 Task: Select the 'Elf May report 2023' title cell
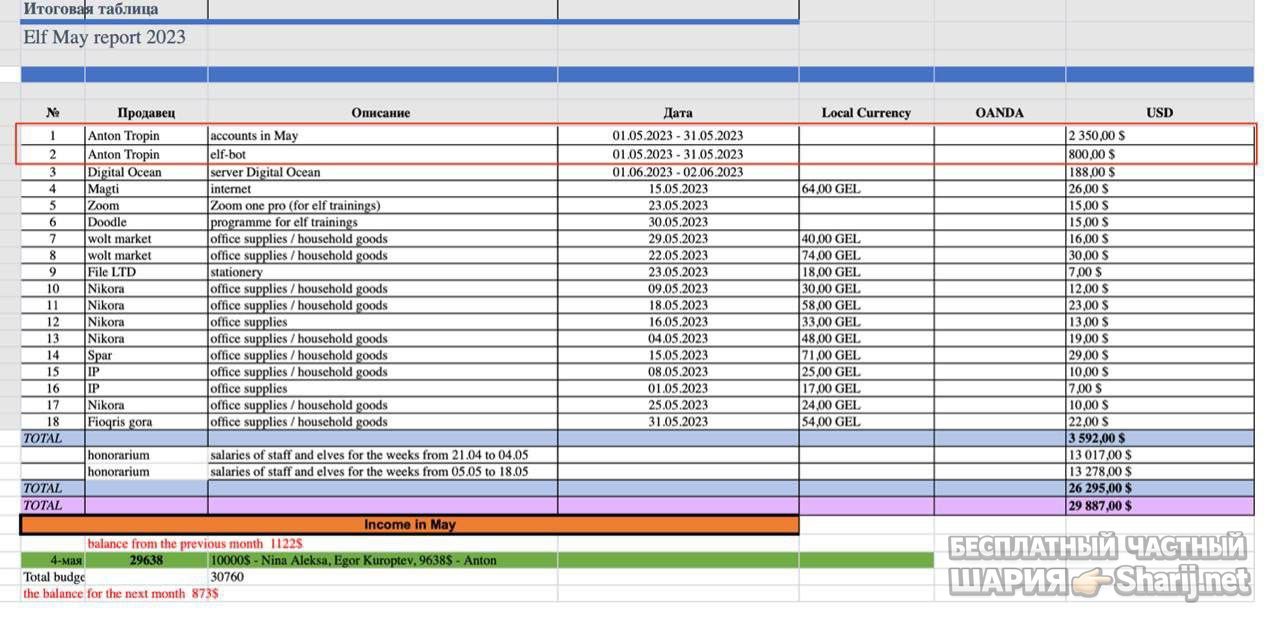pyautogui.click(x=104, y=37)
